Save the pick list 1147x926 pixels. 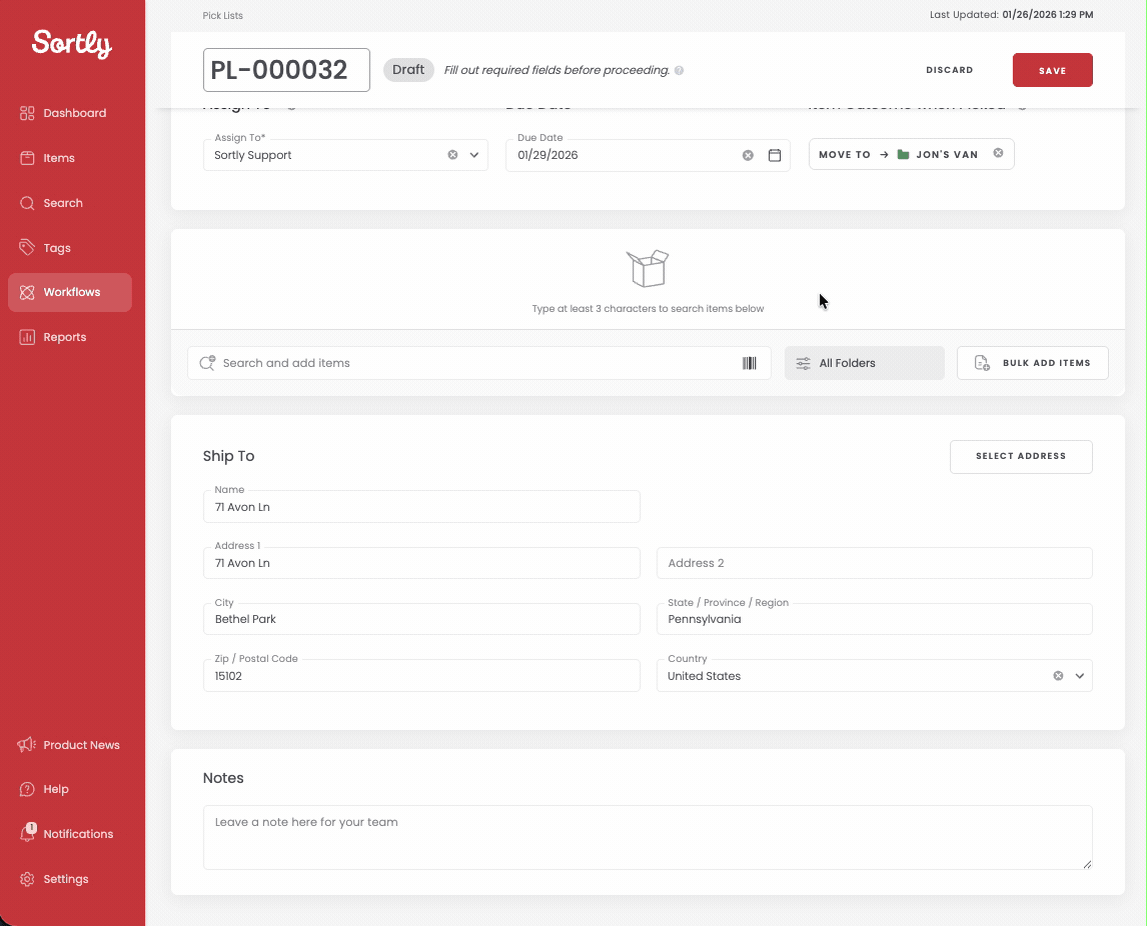coord(1052,70)
